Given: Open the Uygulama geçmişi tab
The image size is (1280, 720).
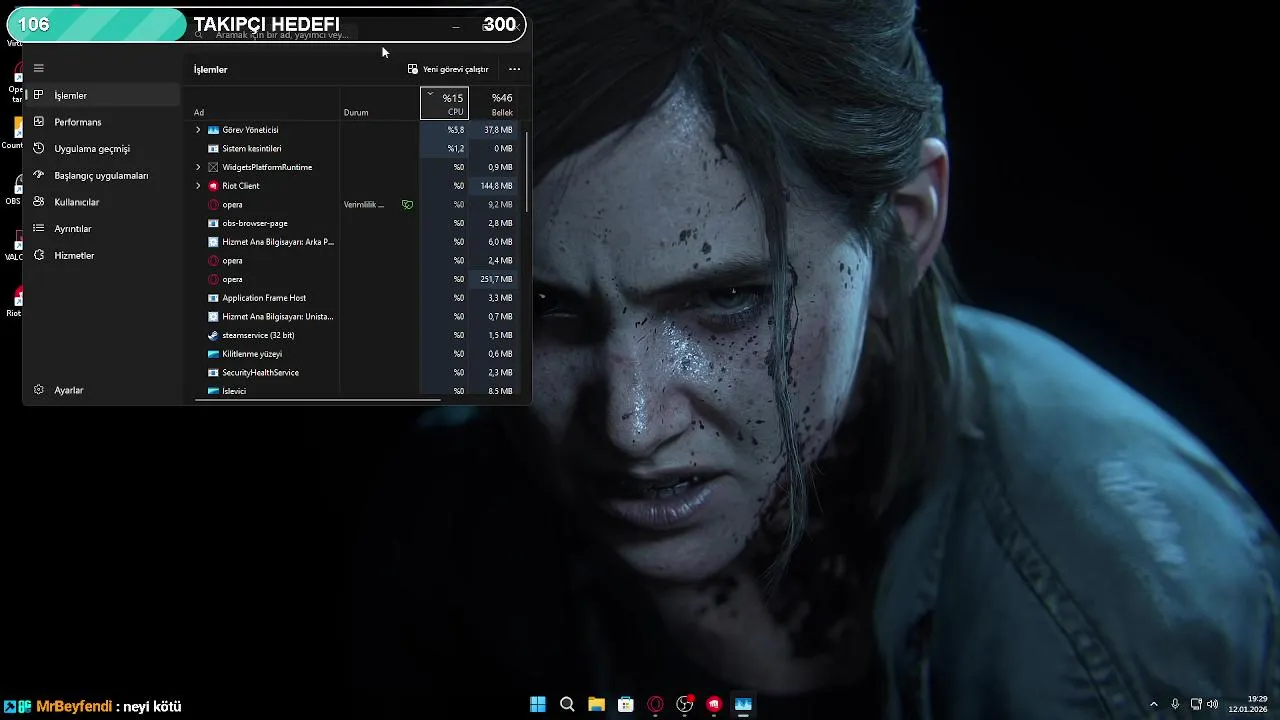Looking at the screenshot, I should (103, 148).
